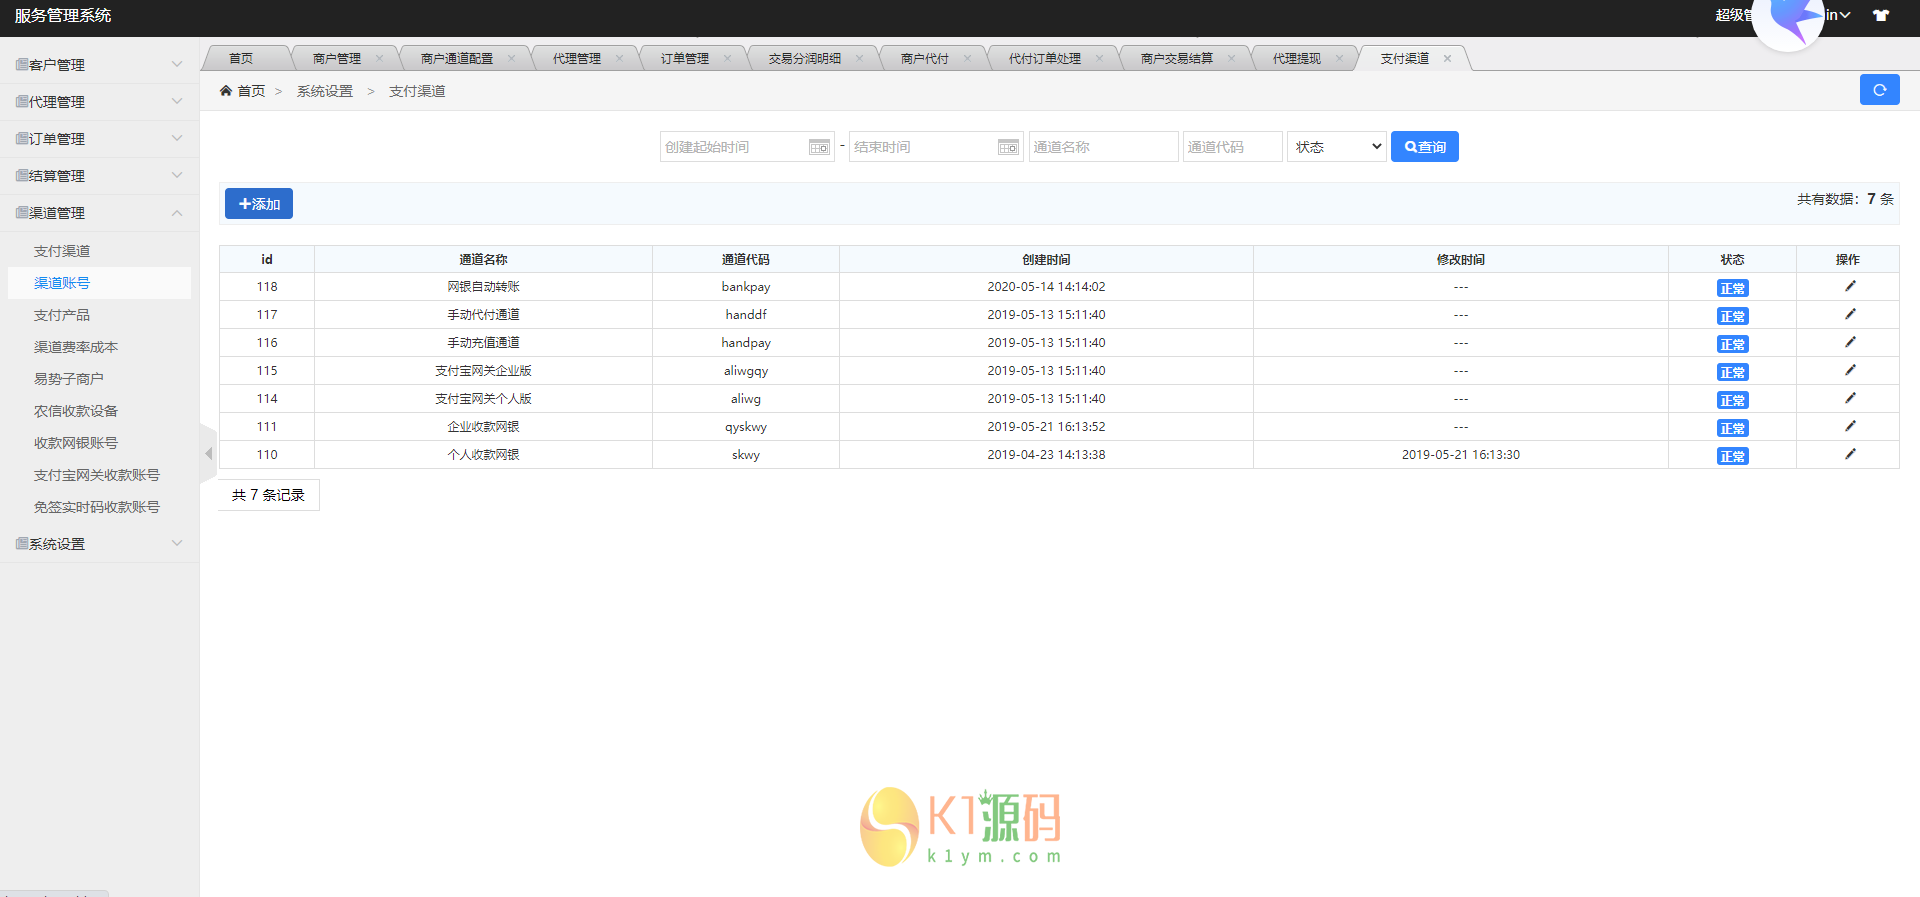Click the t-shirt theme icon

[1881, 15]
